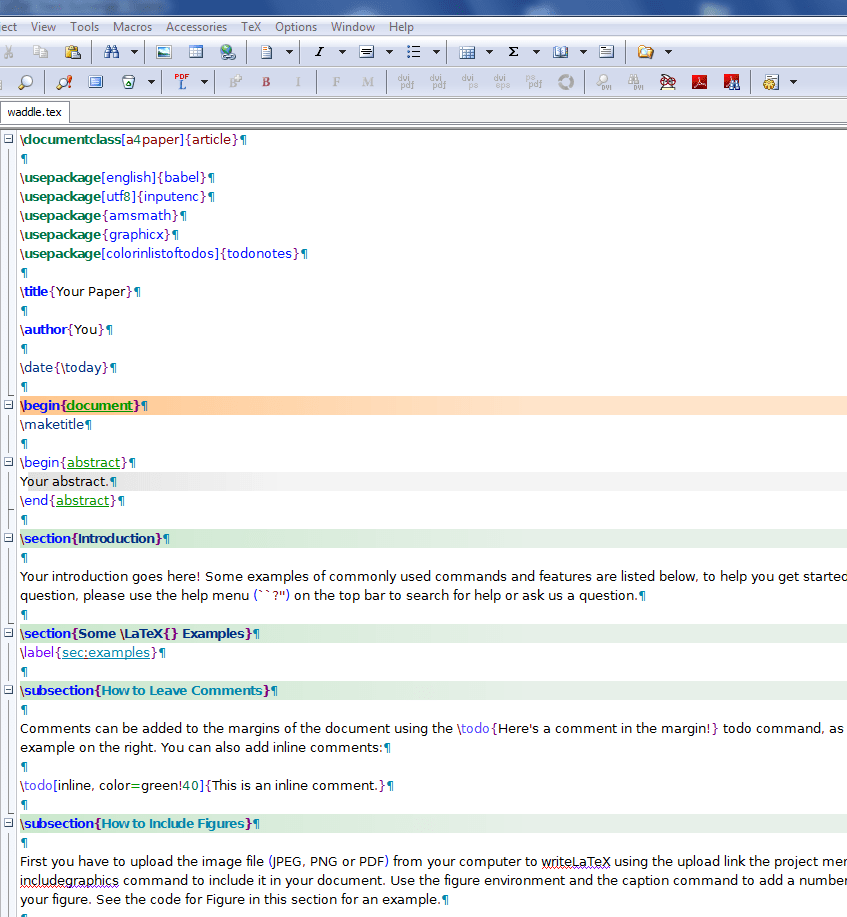
Task: Select the waddle.tex document tab
Action: click(x=35, y=112)
